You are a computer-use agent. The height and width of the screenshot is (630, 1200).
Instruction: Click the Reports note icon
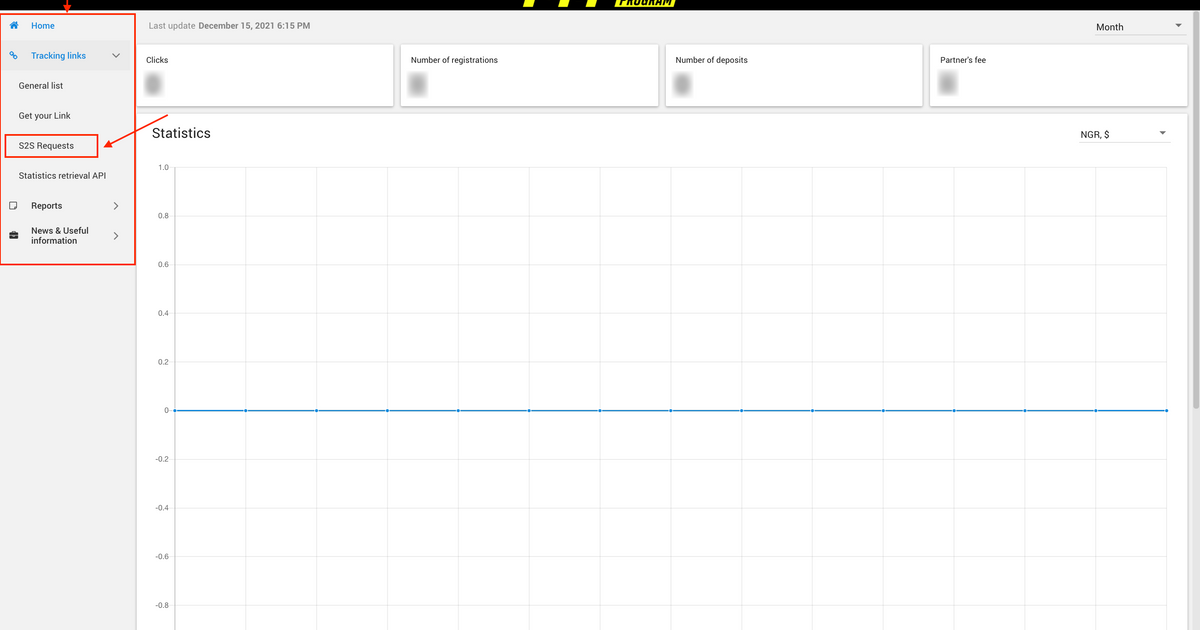click(14, 206)
